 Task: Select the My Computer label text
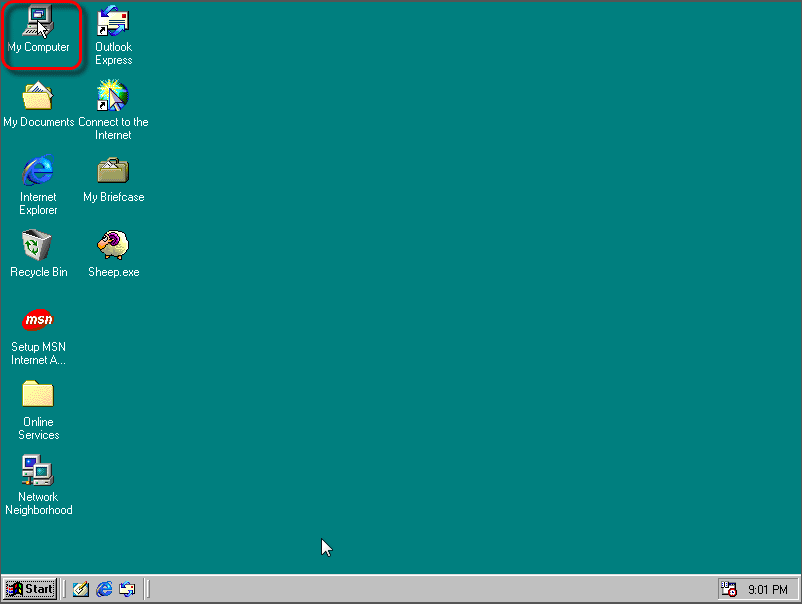(40, 47)
